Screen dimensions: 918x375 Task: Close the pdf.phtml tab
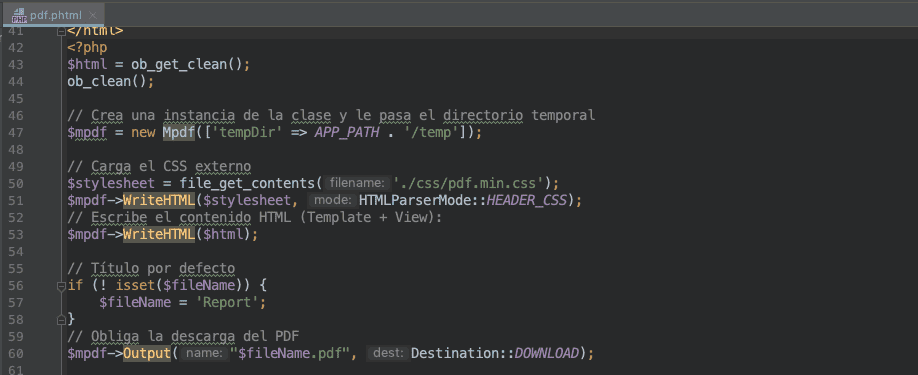click(93, 15)
